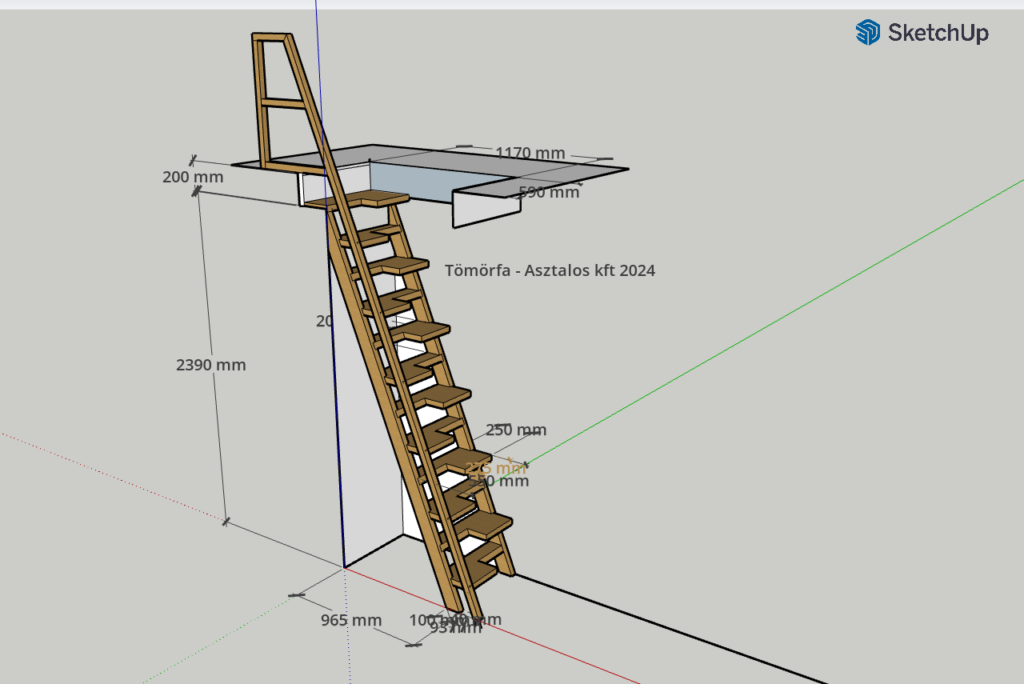Select the 250 mm tread dimension label
Viewport: 1024px width, 684px height.
(516, 430)
